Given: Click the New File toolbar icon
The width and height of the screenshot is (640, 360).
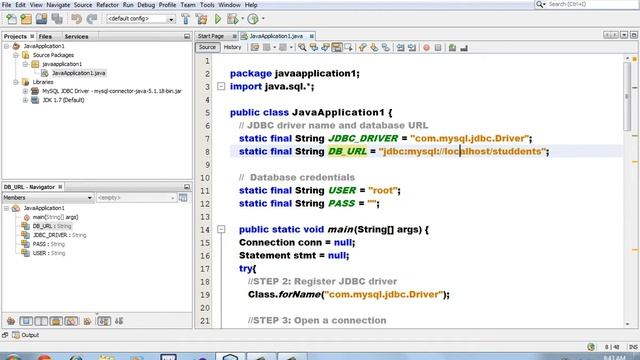Looking at the screenshot, I should pos(11,19).
